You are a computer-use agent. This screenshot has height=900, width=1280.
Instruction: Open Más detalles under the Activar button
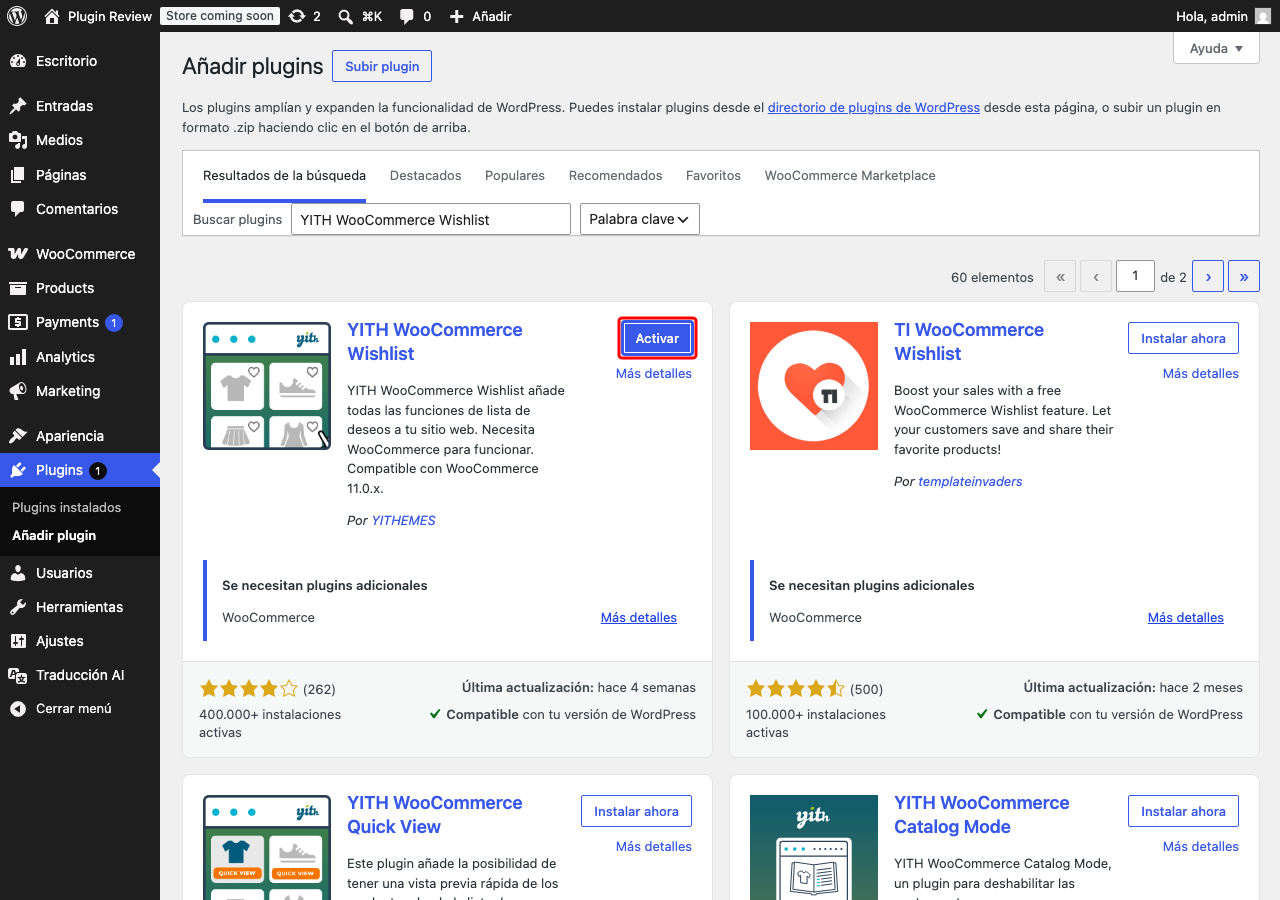[654, 373]
